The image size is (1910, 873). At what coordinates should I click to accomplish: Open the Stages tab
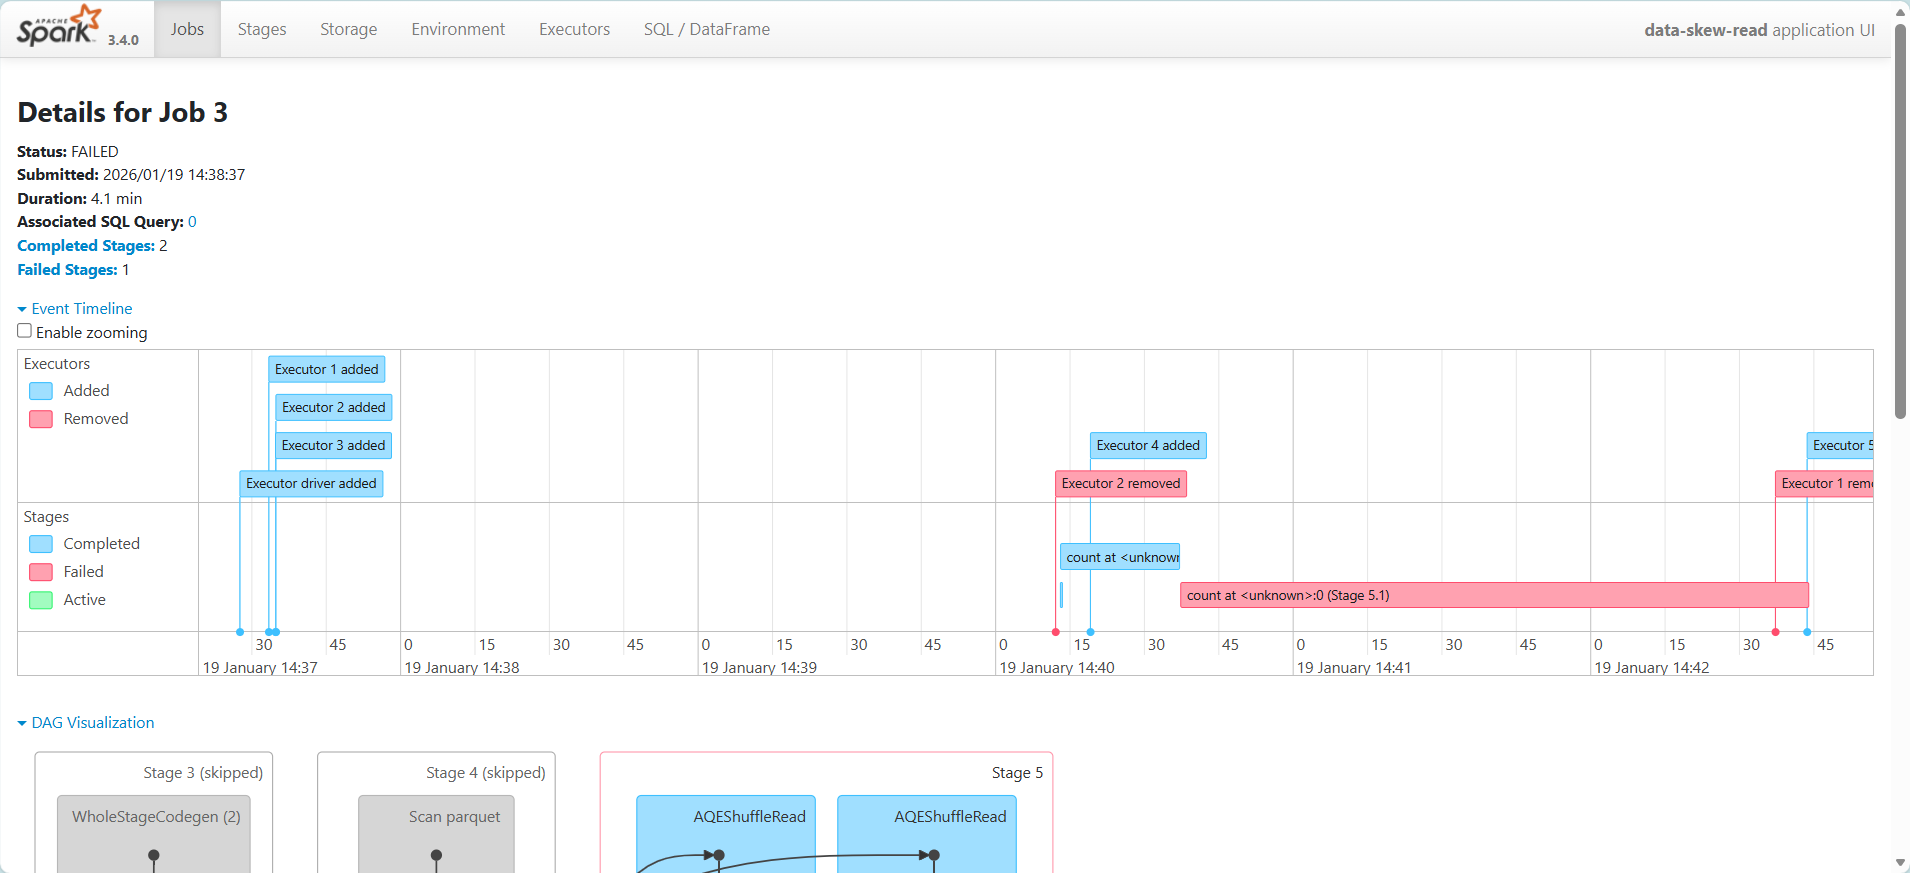(x=262, y=30)
